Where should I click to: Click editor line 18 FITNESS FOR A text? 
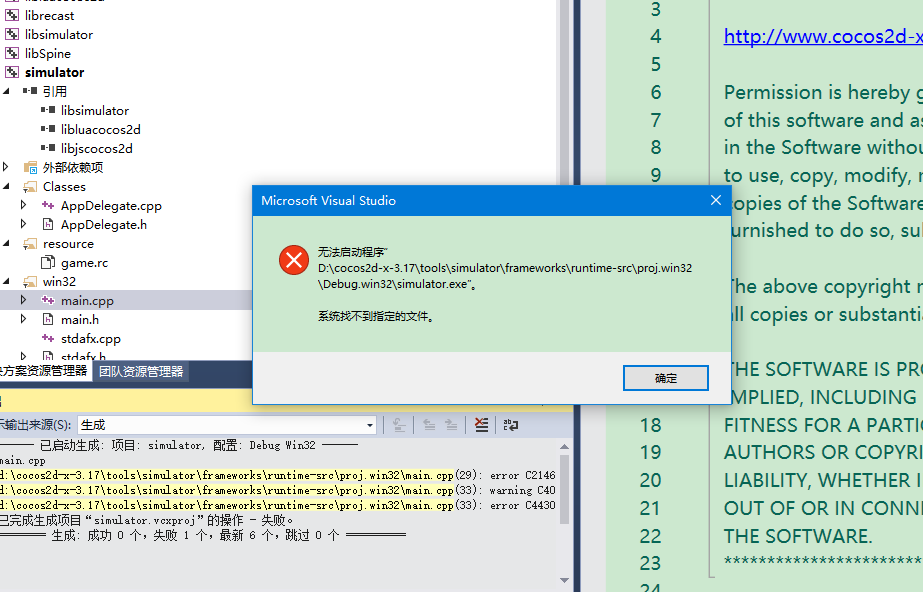[x=823, y=425]
